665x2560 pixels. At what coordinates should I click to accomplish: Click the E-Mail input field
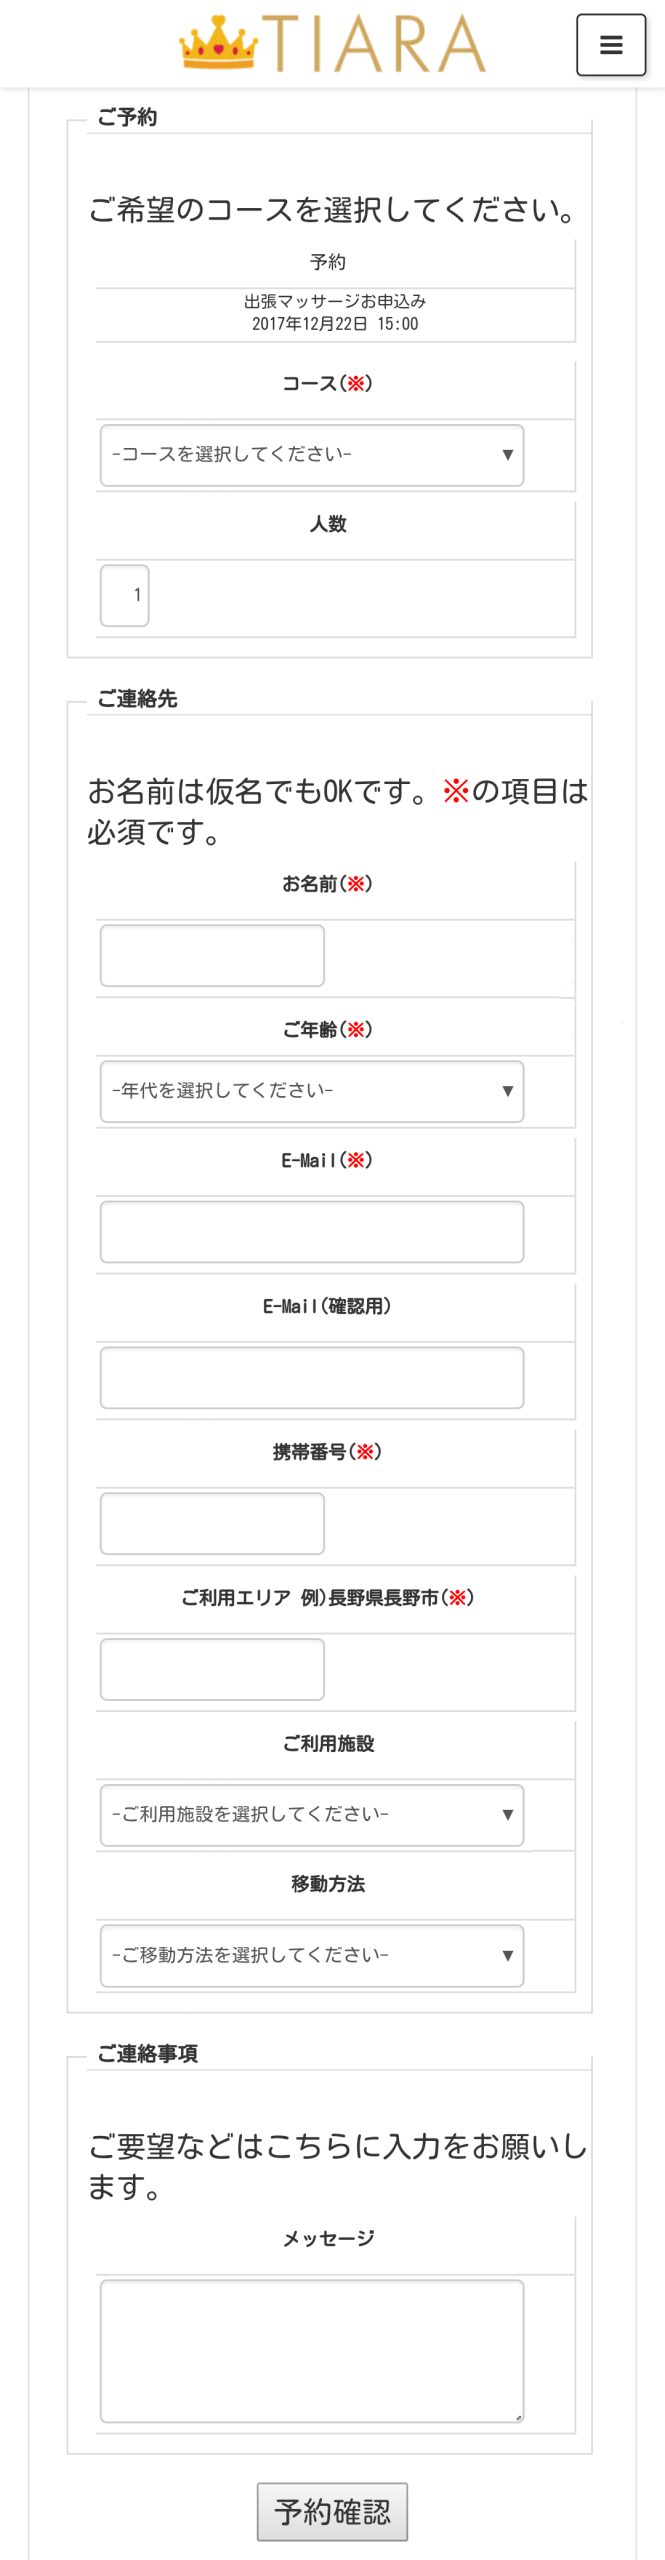pyautogui.click(x=312, y=1232)
